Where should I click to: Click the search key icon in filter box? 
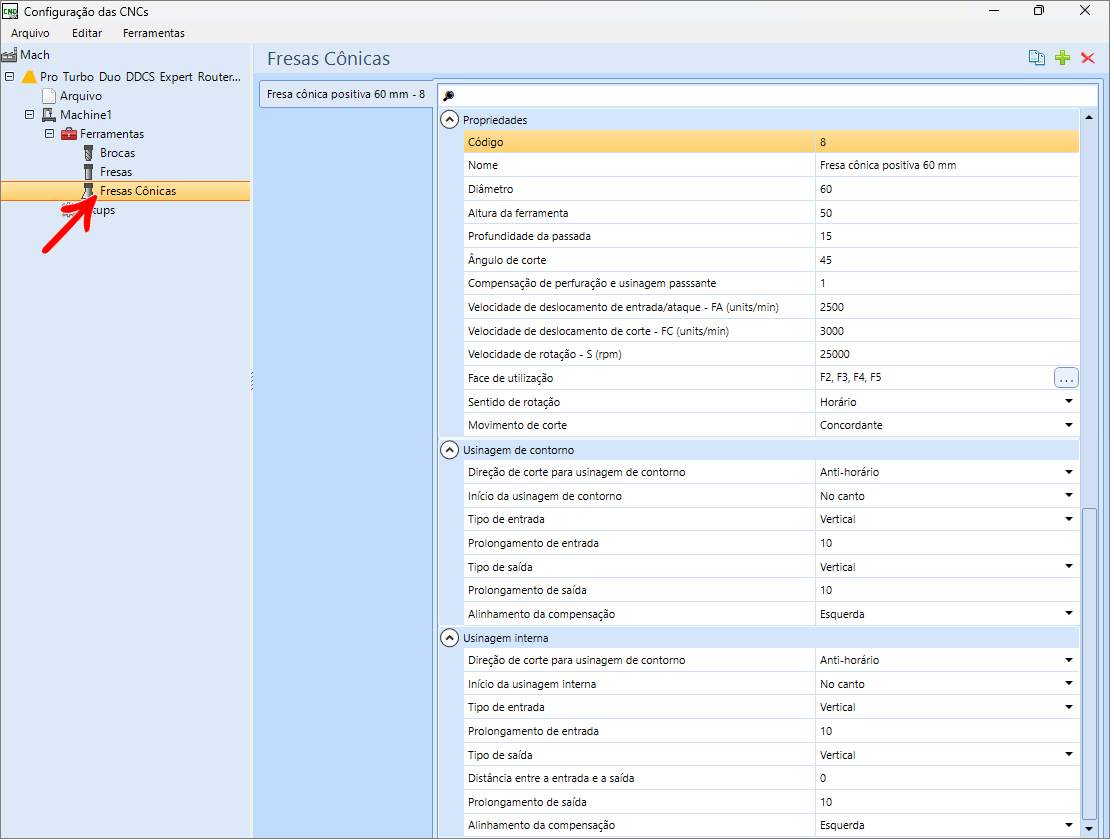coord(448,95)
